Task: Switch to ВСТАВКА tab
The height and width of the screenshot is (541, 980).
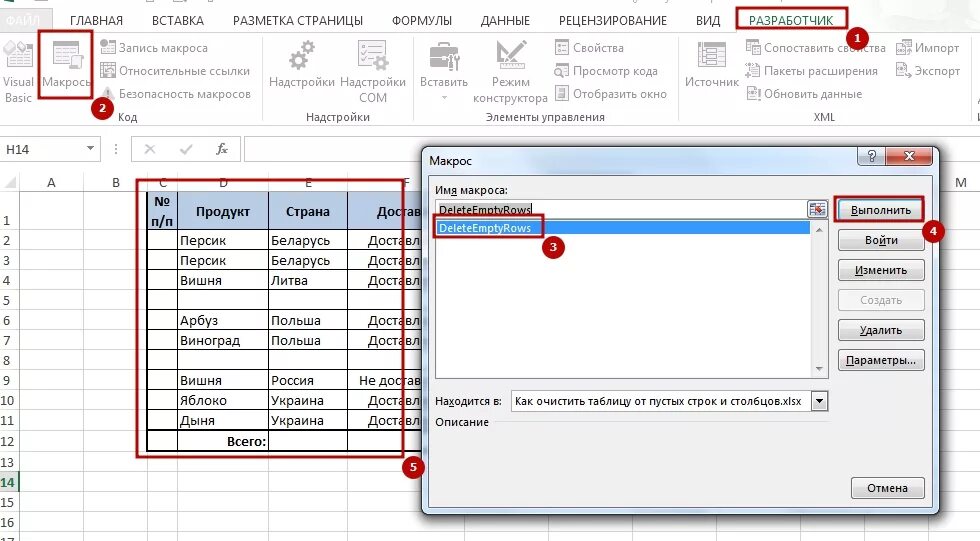Action: click(x=178, y=21)
